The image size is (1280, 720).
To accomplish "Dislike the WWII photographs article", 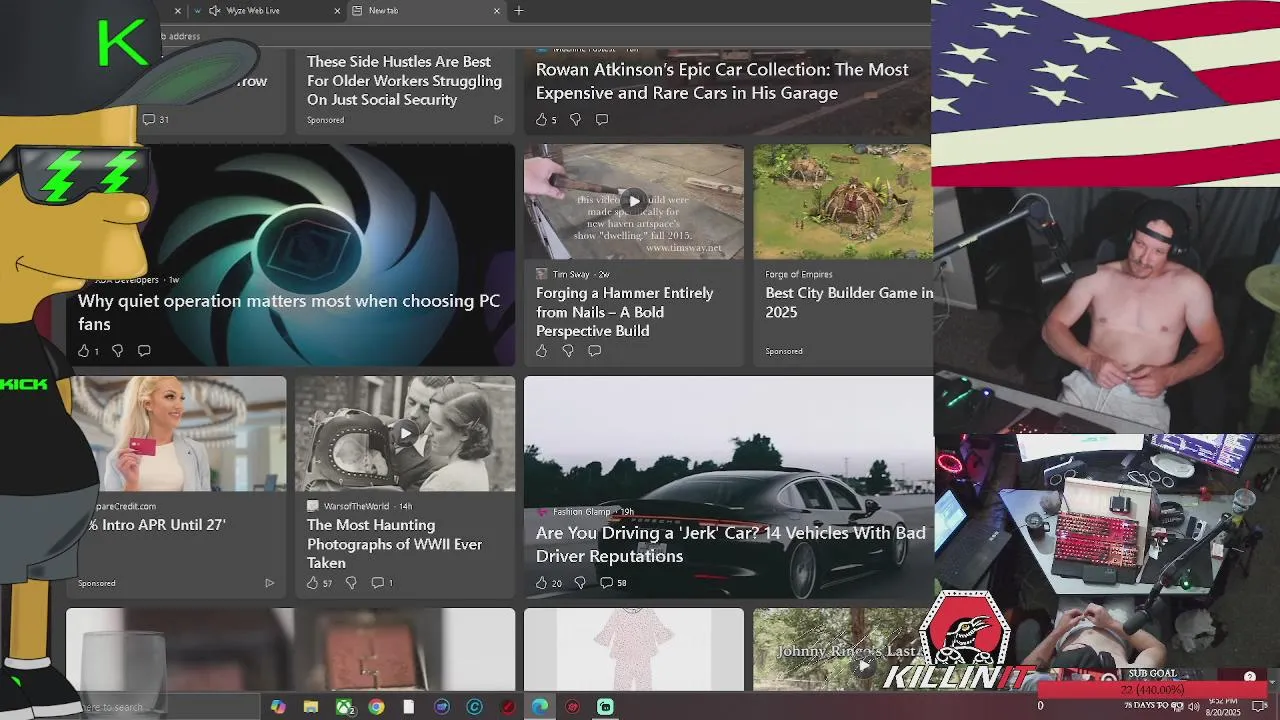I will pyautogui.click(x=351, y=583).
